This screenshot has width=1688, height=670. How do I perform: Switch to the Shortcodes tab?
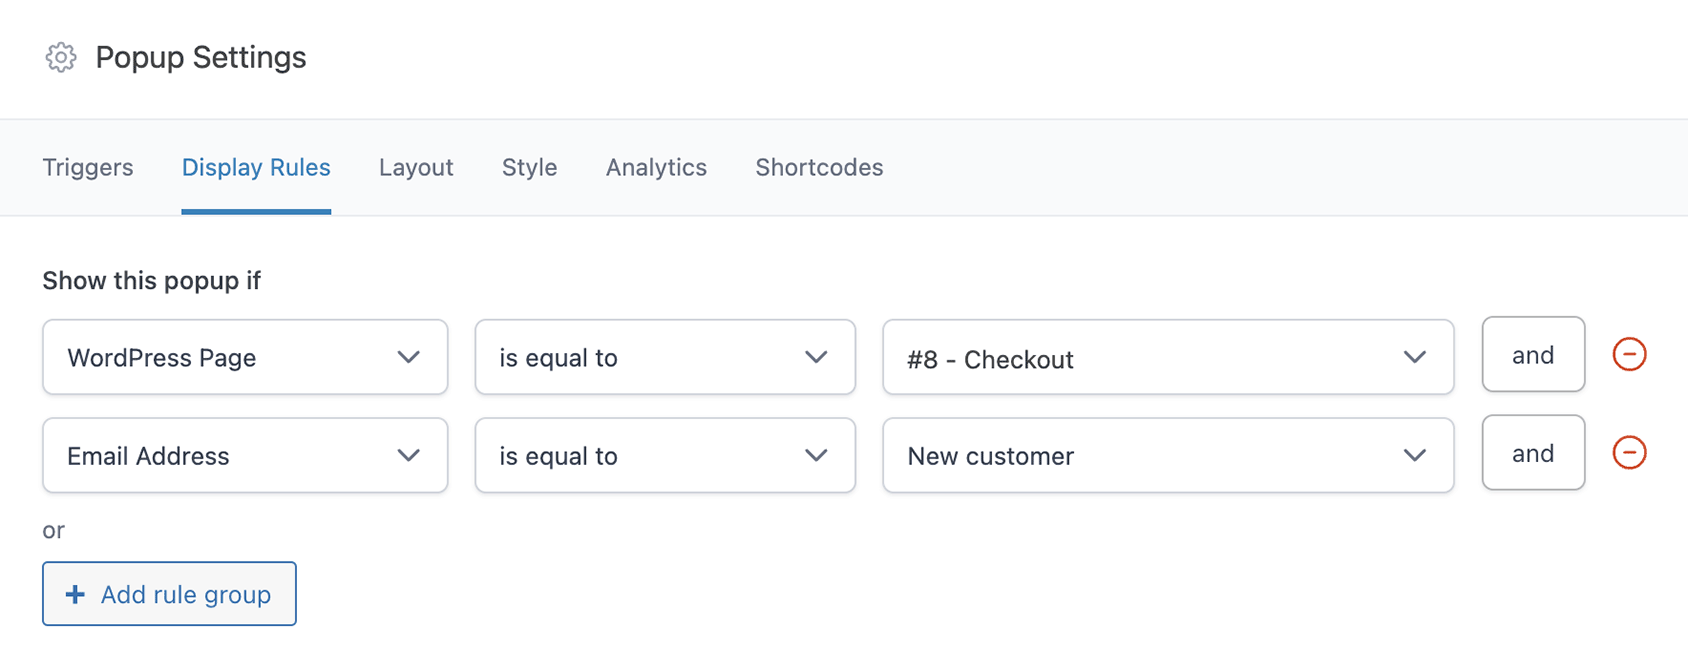pyautogui.click(x=819, y=167)
